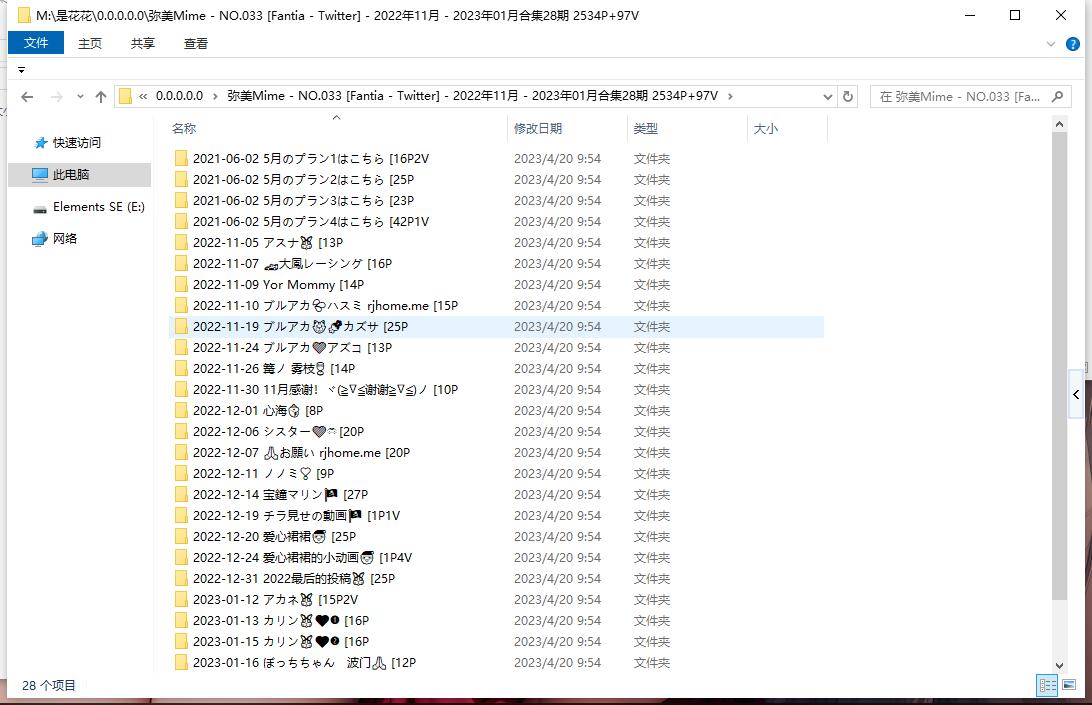The width and height of the screenshot is (1092, 705).
Task: Switch to the 查看 ribbon tab
Action: pos(196,43)
